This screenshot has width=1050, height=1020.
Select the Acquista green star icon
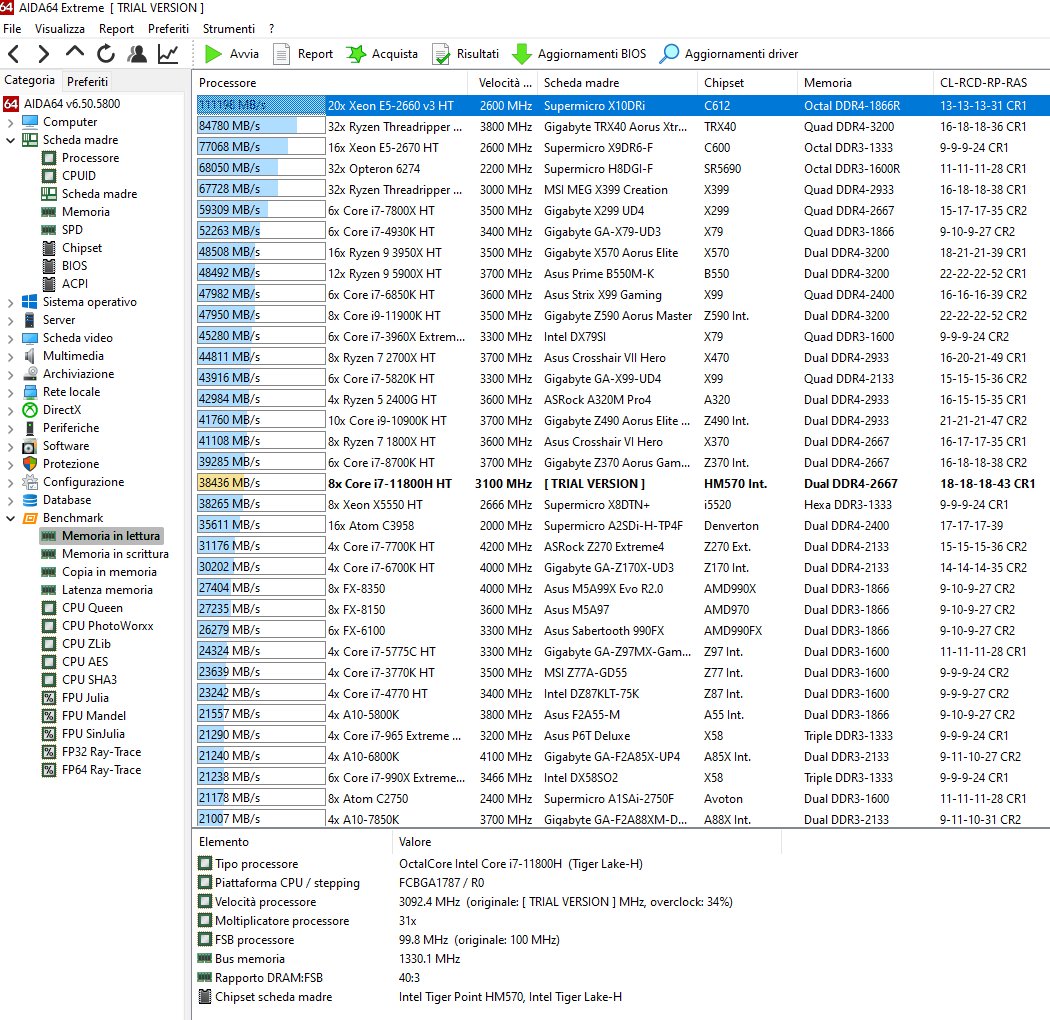point(356,54)
